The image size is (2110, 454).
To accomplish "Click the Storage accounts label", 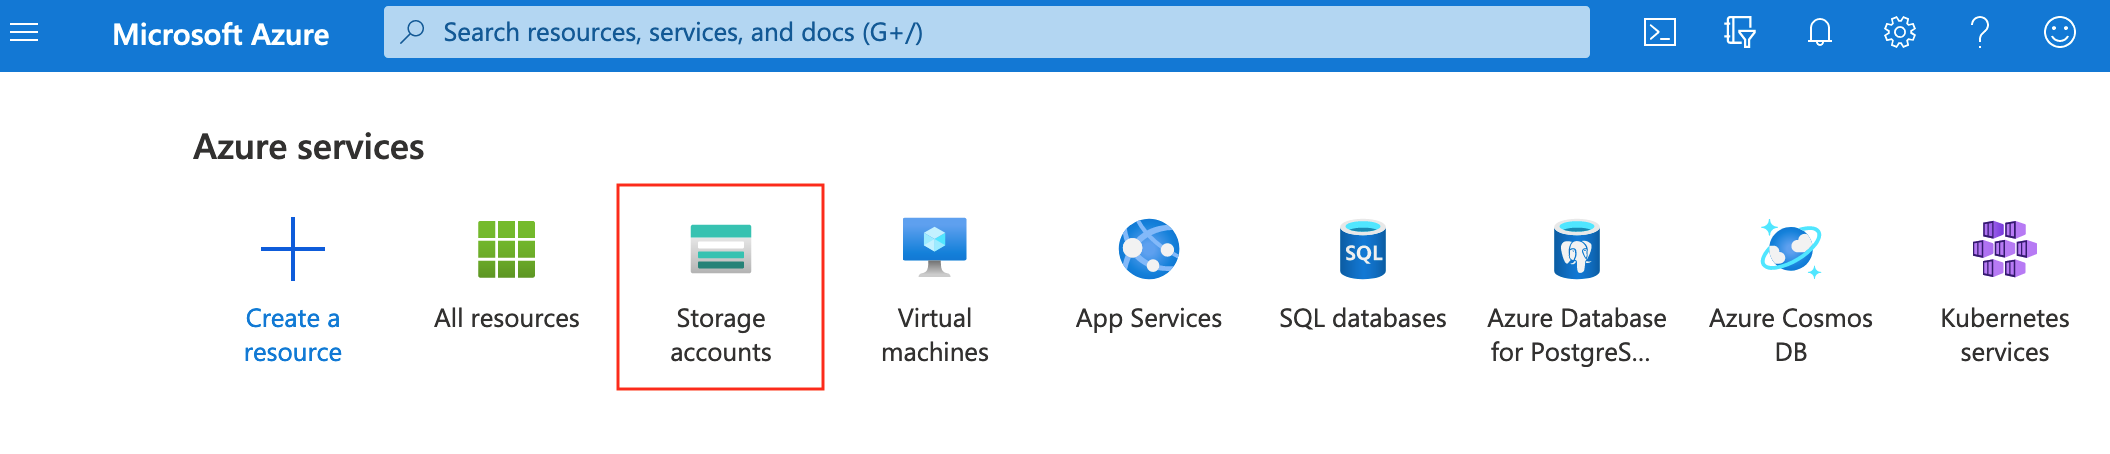I will (721, 335).
